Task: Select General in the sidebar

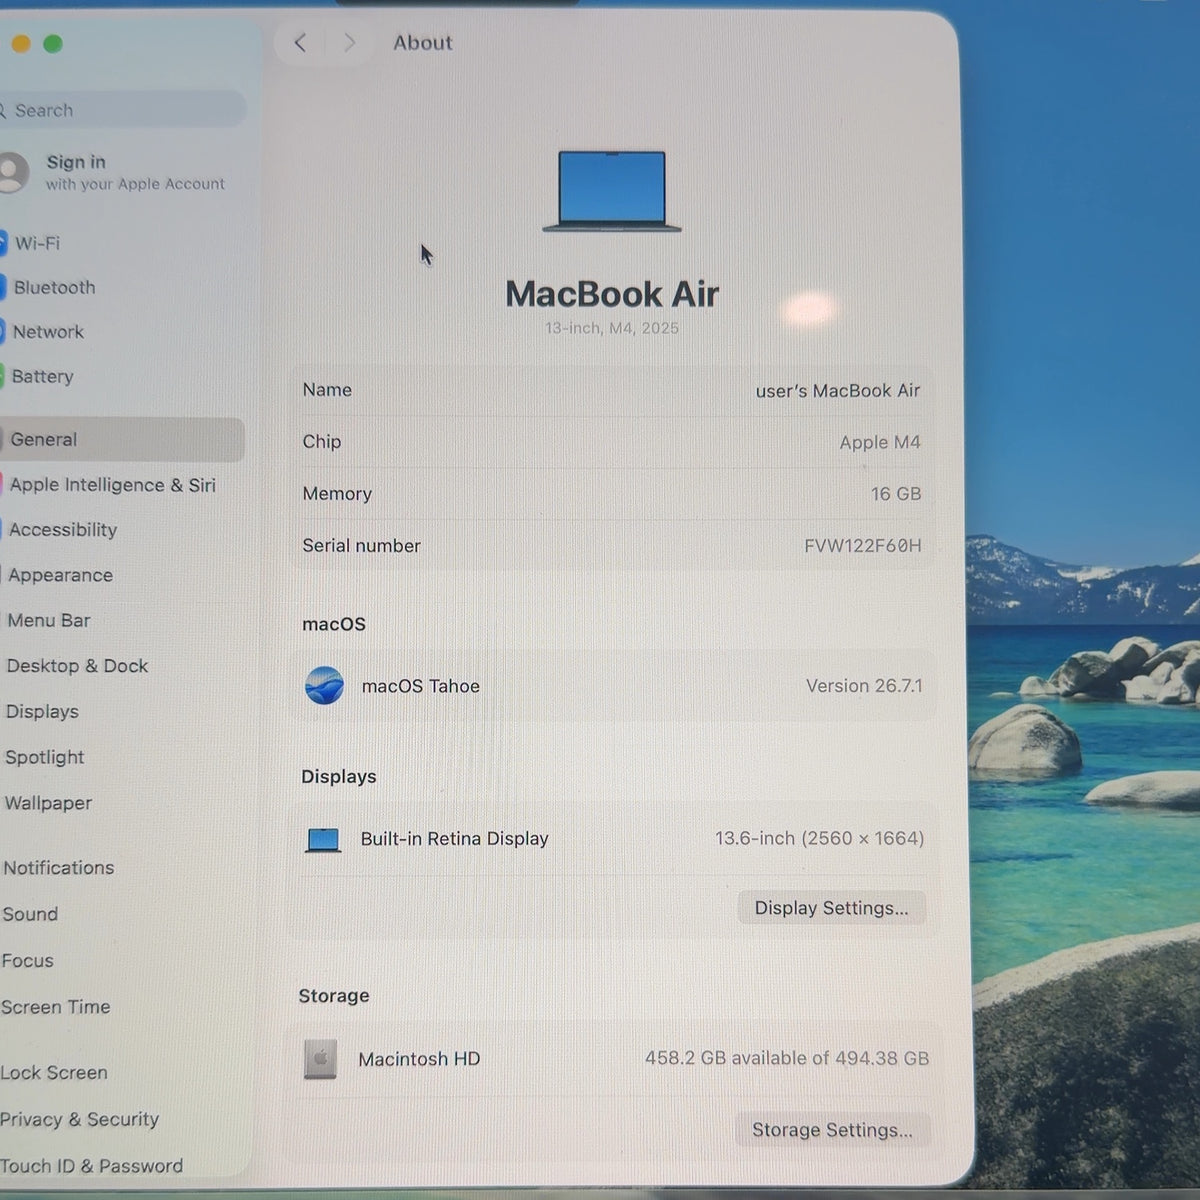Action: 122,440
